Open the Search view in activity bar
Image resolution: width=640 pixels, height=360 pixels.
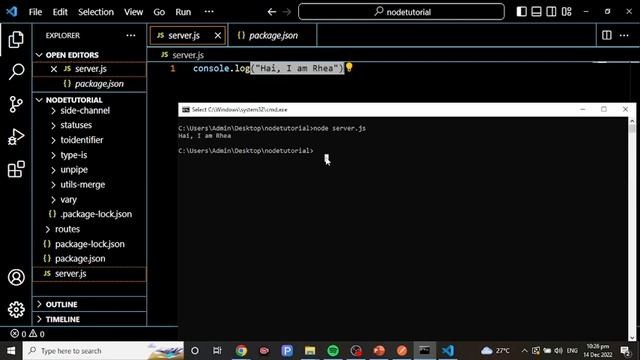coord(16,72)
